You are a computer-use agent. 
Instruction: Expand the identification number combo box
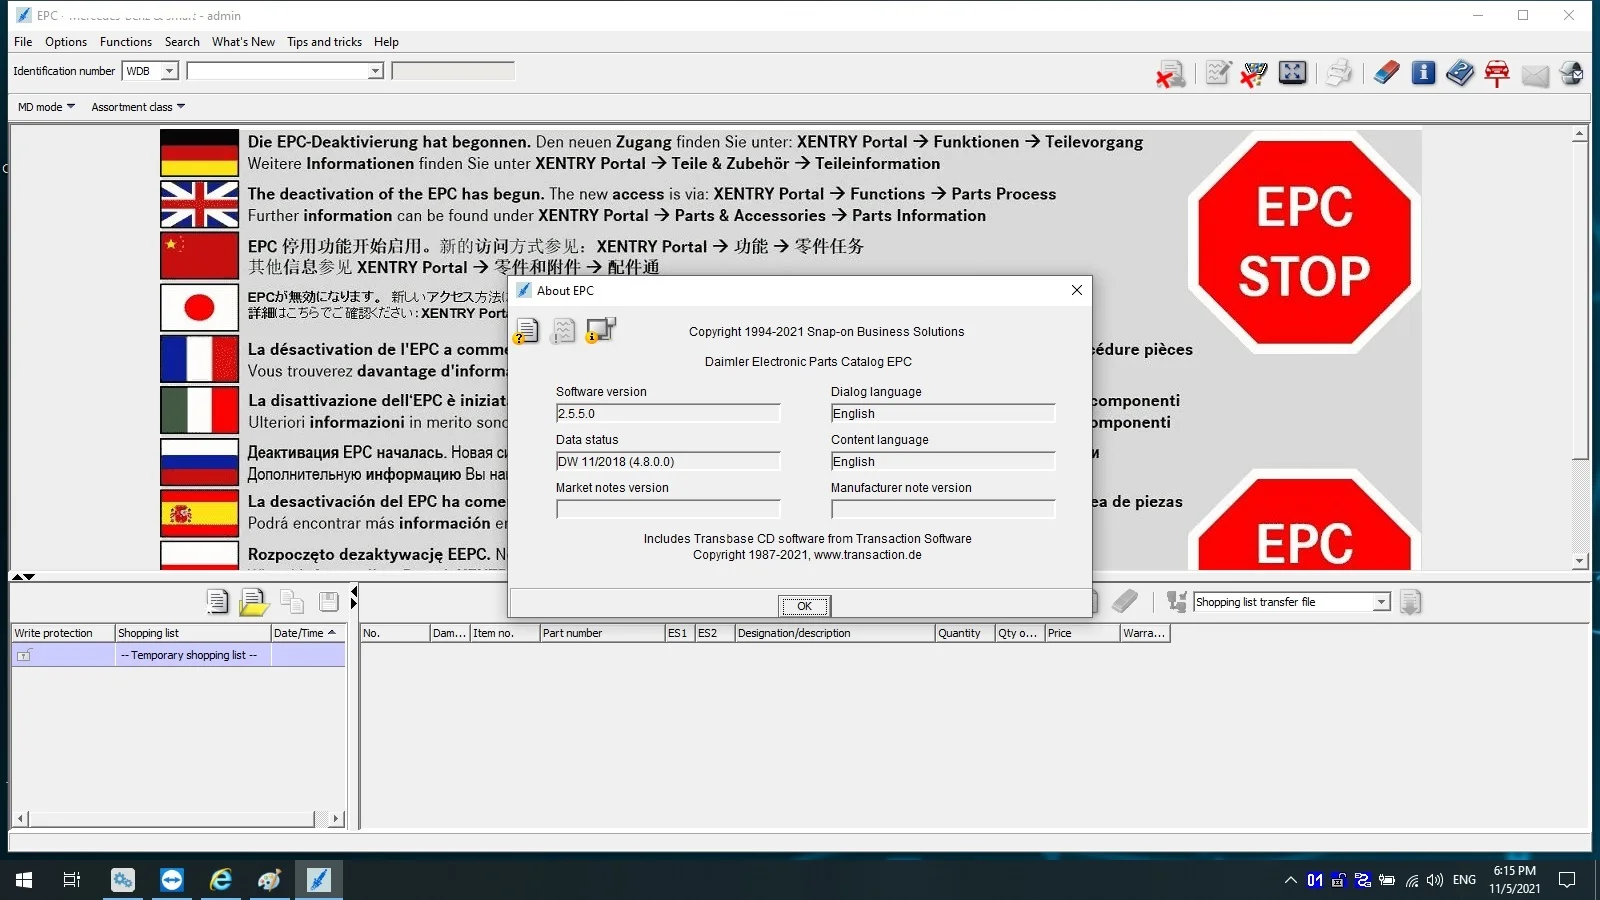pos(375,71)
